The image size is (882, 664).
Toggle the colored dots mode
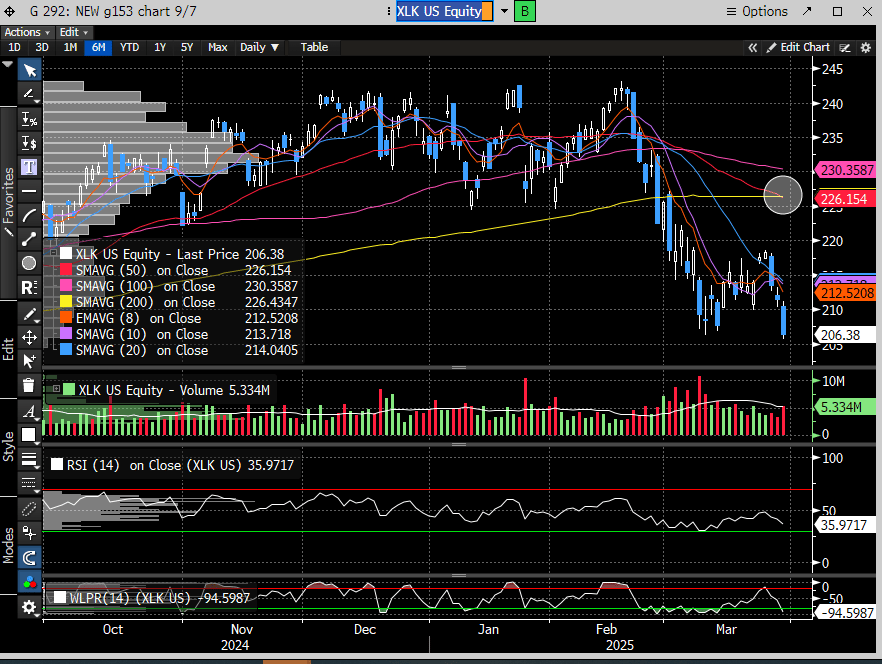(29, 582)
